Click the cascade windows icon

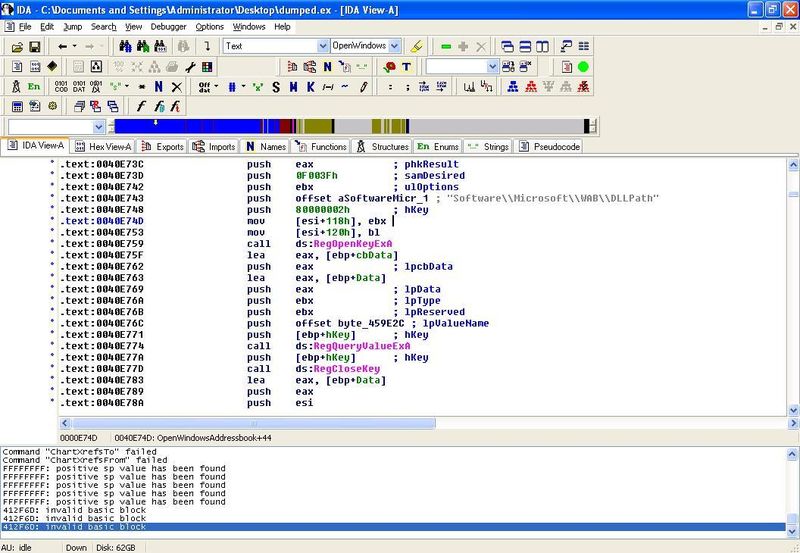pos(508,47)
